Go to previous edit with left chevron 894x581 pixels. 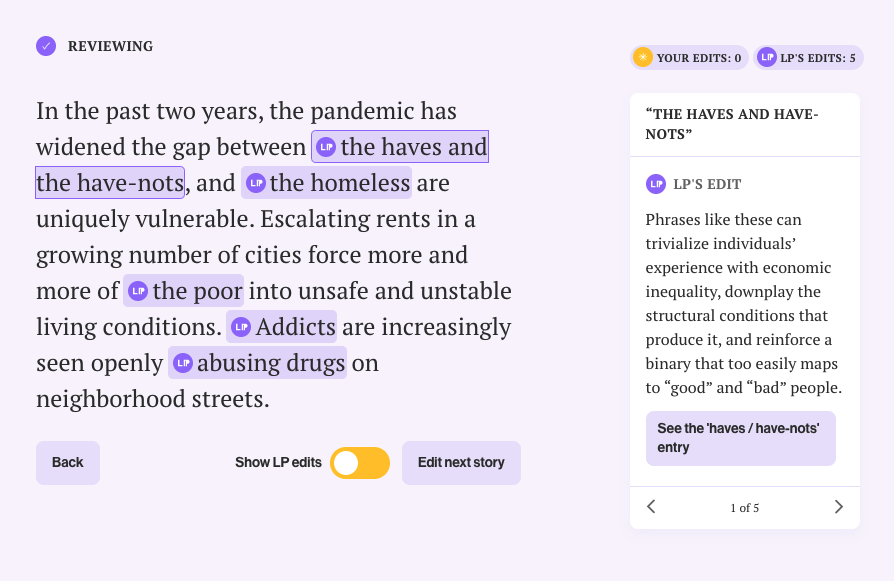click(x=651, y=507)
